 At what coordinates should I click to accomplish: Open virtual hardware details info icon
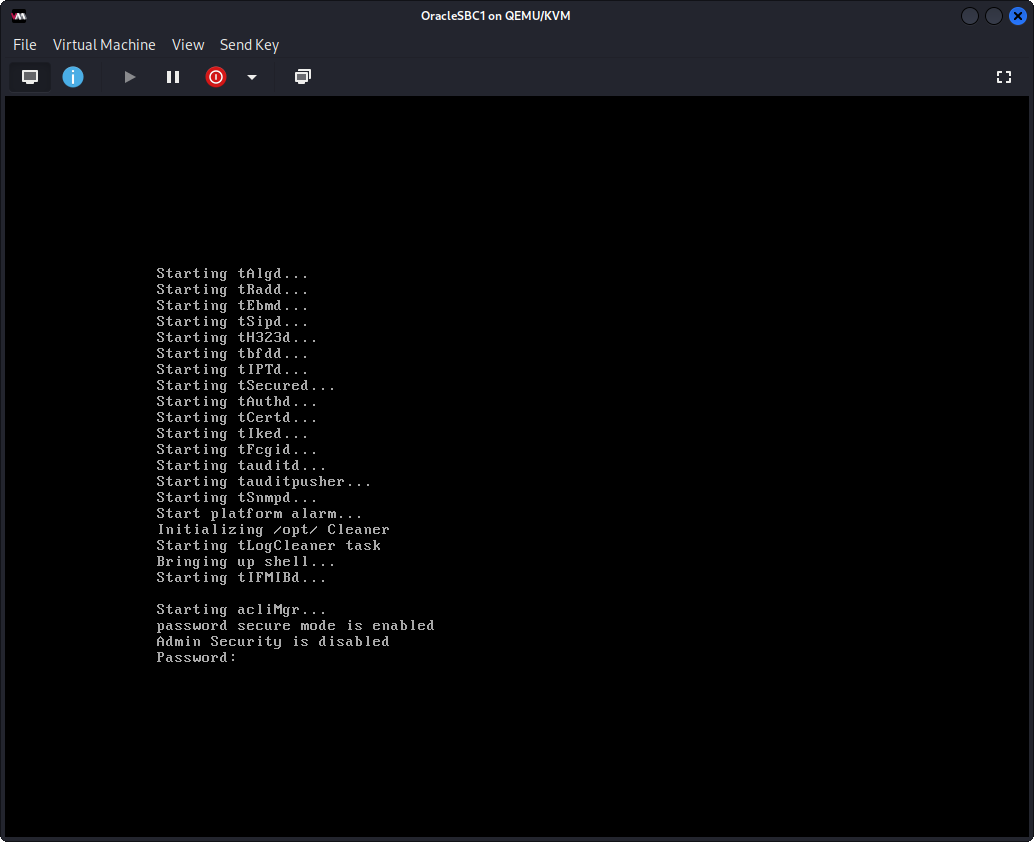(73, 77)
